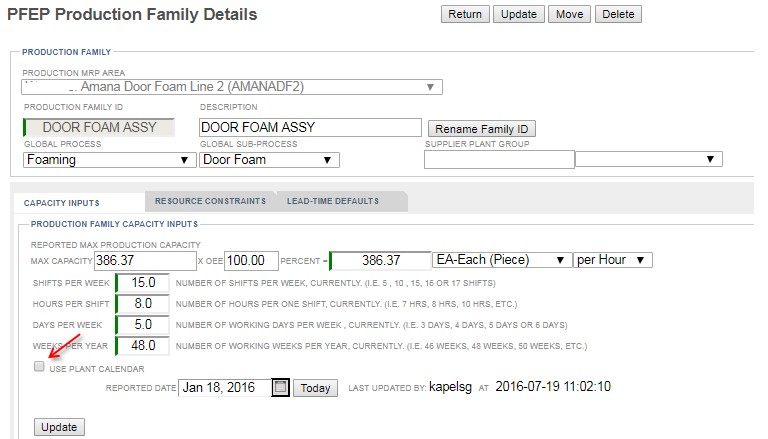Click the top Update button beside Return
Viewport: 768px width, 439px height.
519,14
